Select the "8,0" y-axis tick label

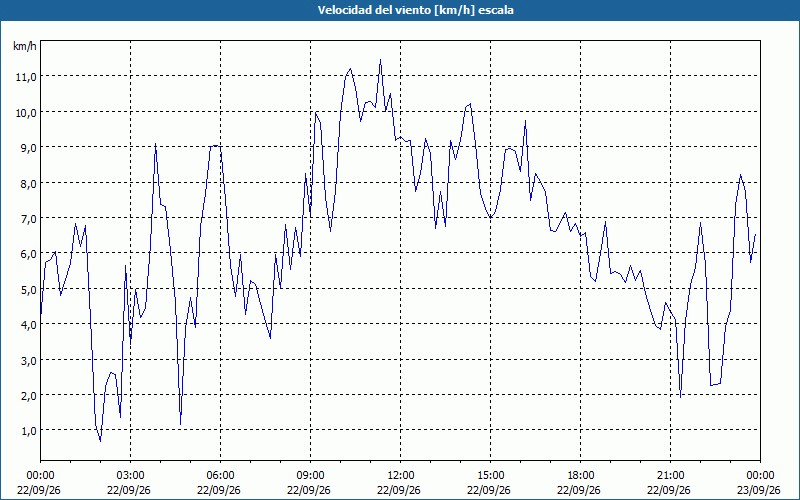tap(28, 183)
